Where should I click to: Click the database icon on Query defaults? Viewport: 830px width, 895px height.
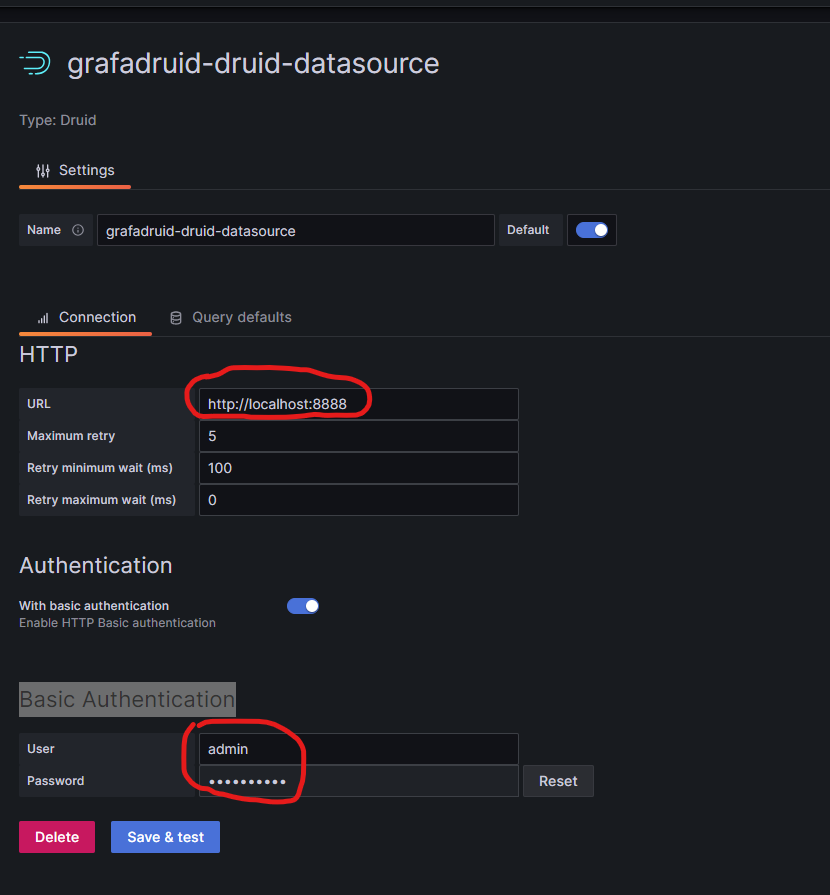click(x=175, y=317)
